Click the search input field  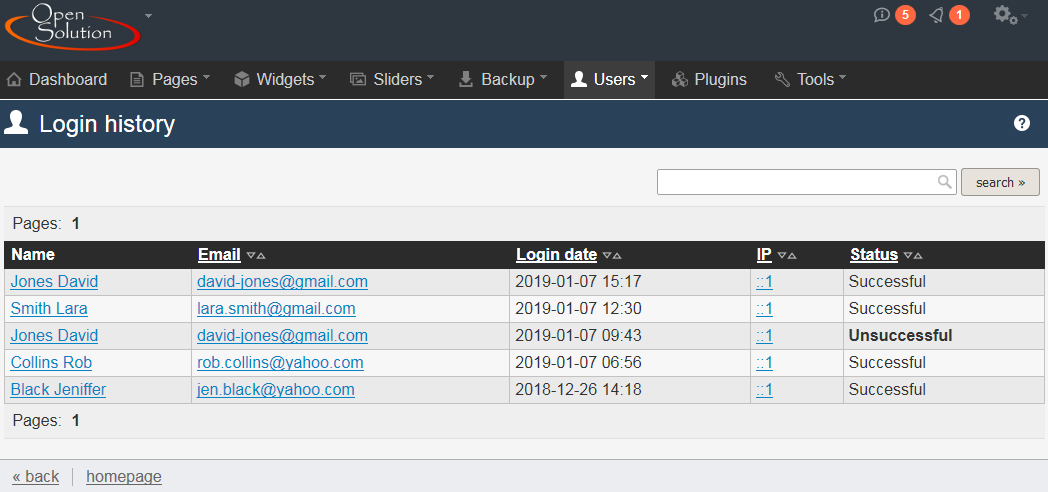coord(807,182)
